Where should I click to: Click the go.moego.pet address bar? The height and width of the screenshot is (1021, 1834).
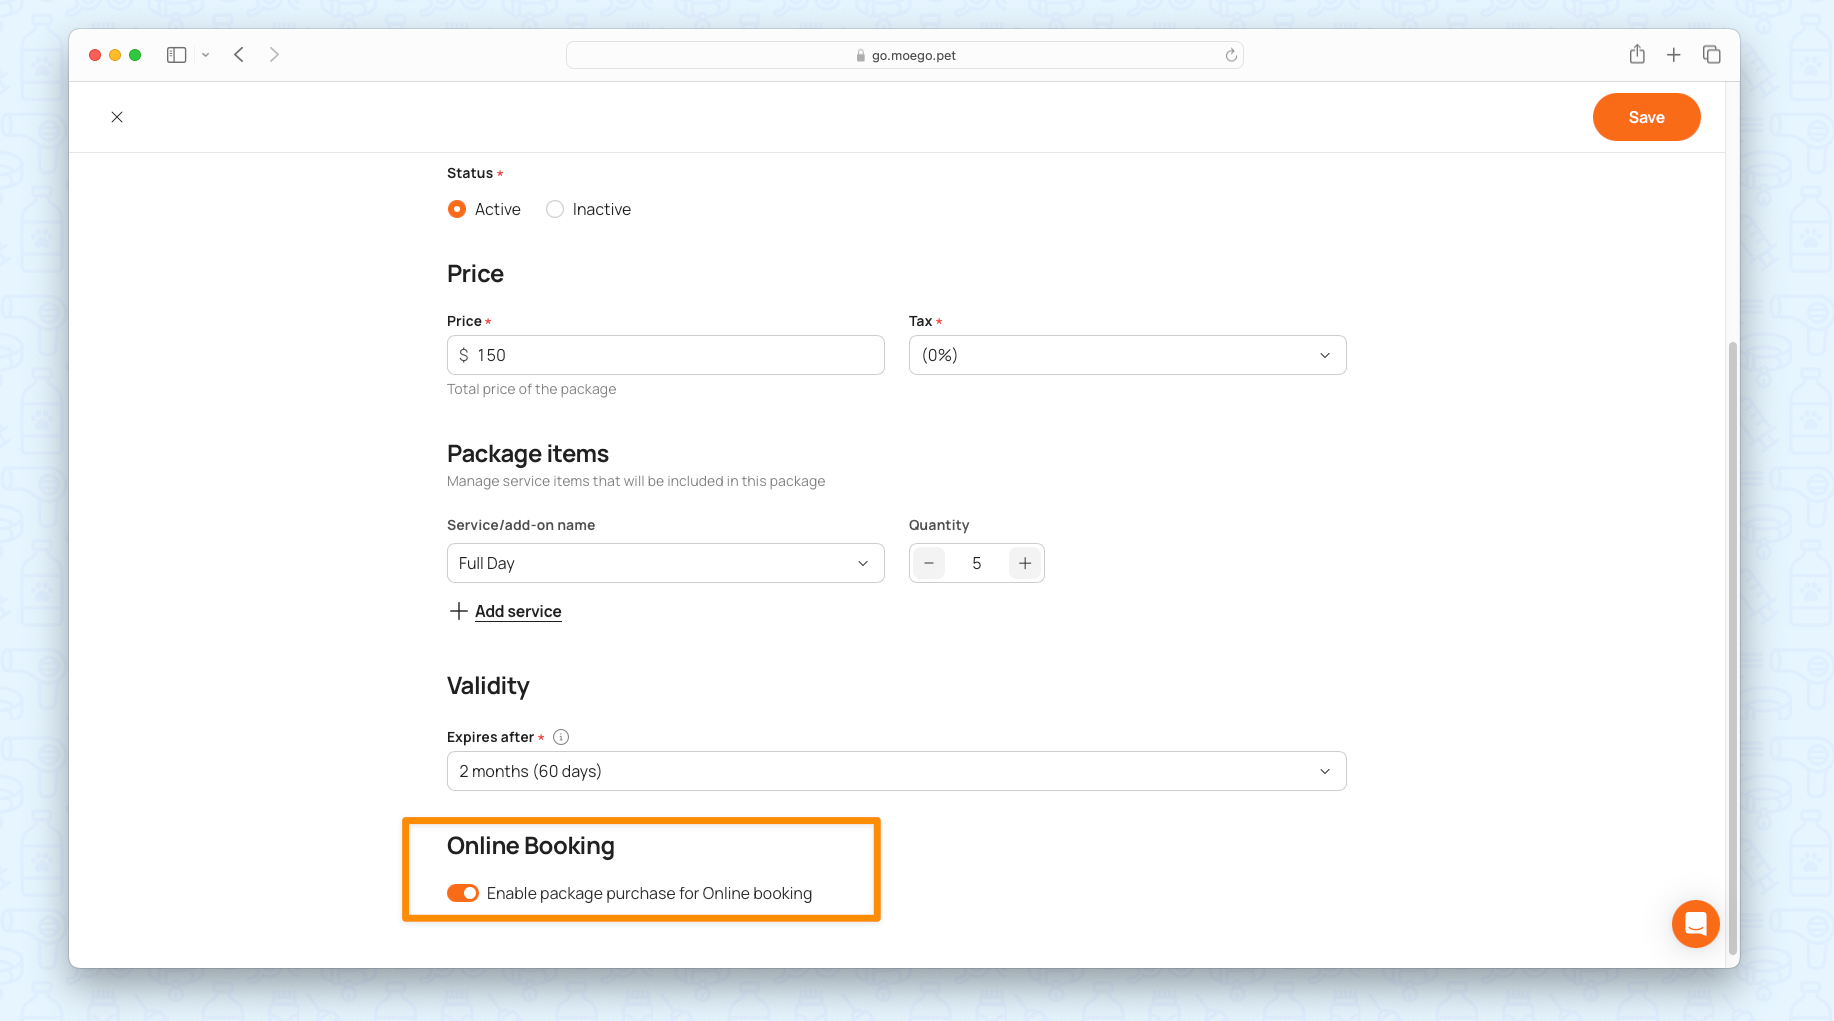click(x=904, y=55)
